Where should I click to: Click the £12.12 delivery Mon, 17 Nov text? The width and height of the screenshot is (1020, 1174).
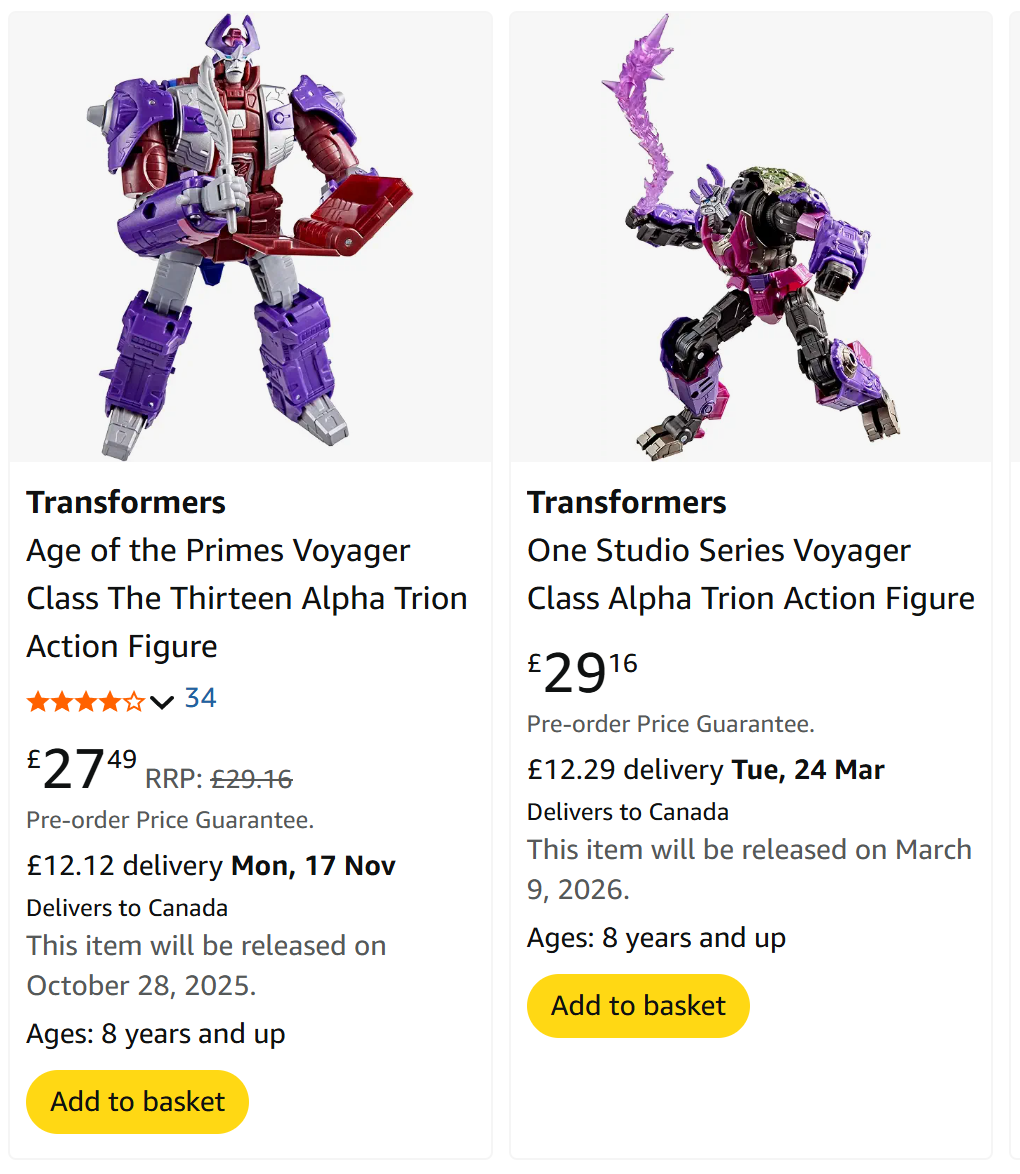pyautogui.click(x=211, y=865)
